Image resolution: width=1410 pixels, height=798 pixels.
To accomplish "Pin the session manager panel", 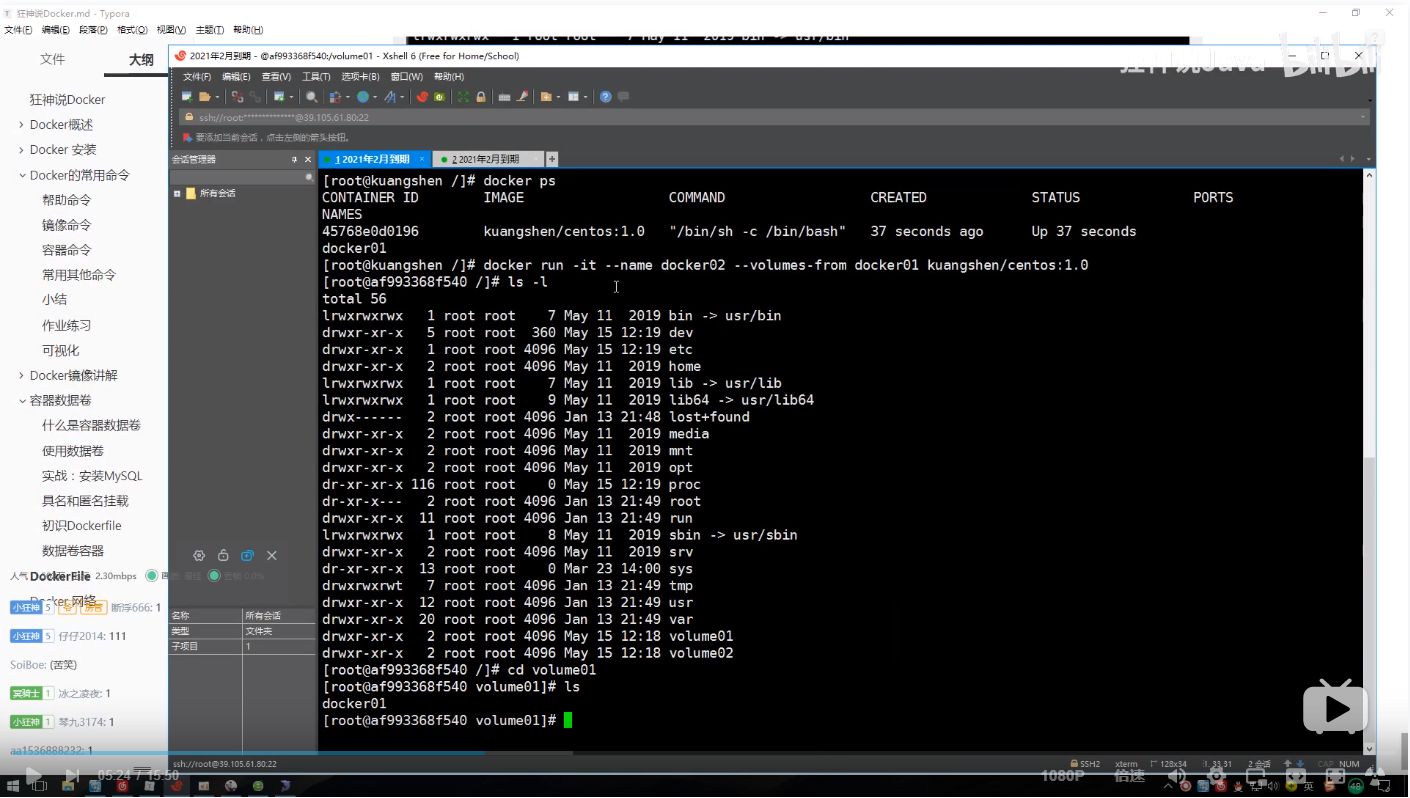I will point(294,159).
